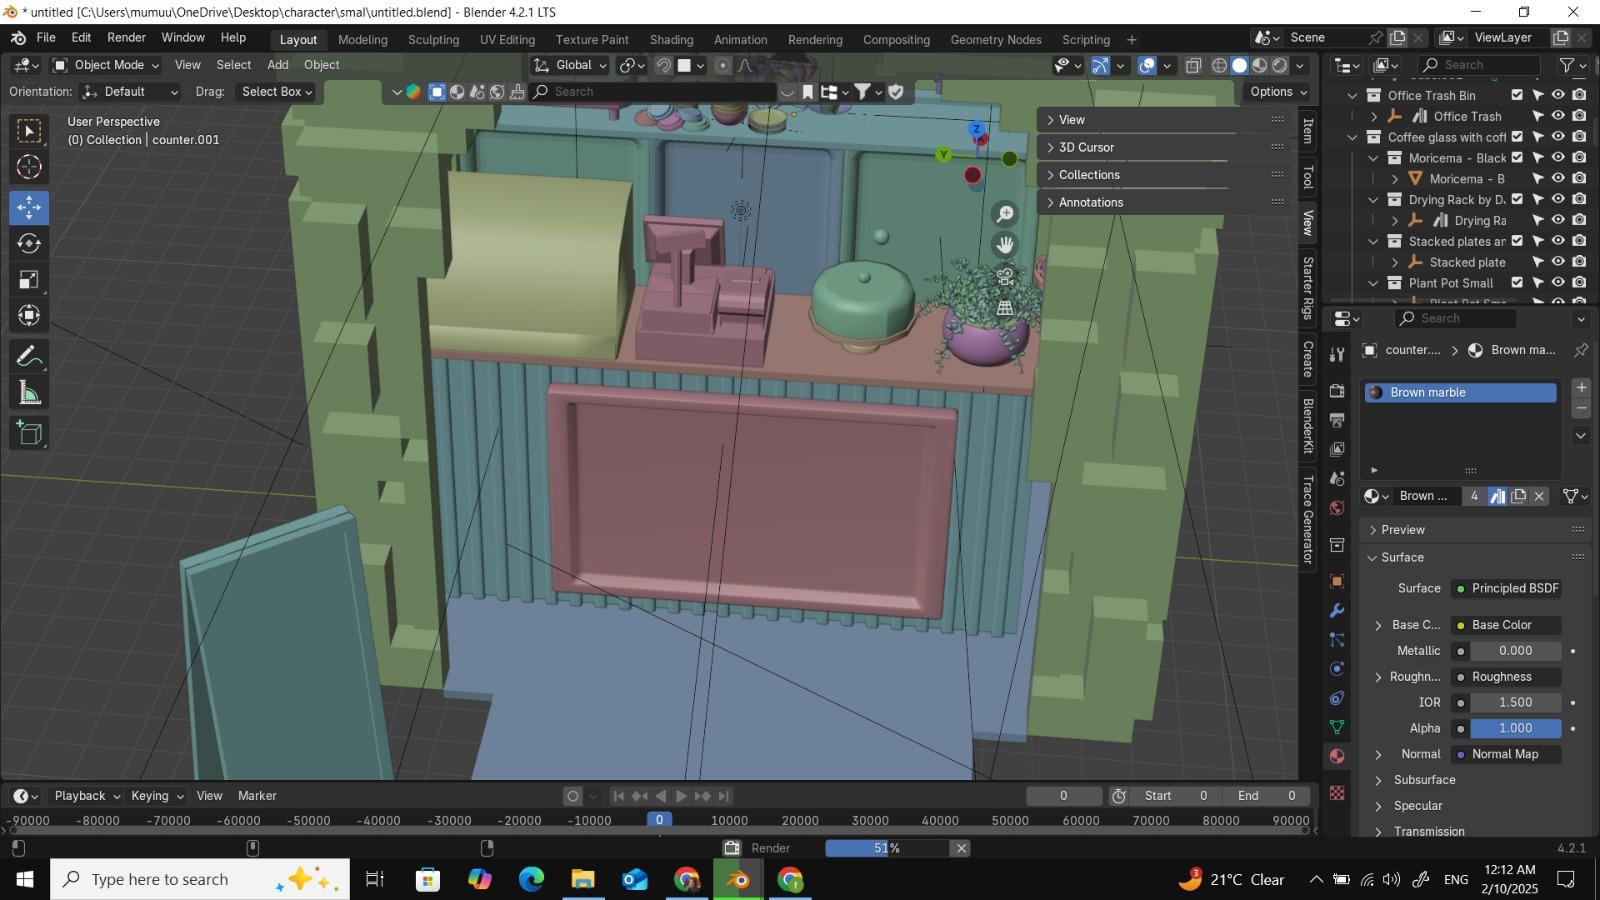Open the Render properties tab icon
The image size is (1600, 900).
tap(1337, 390)
